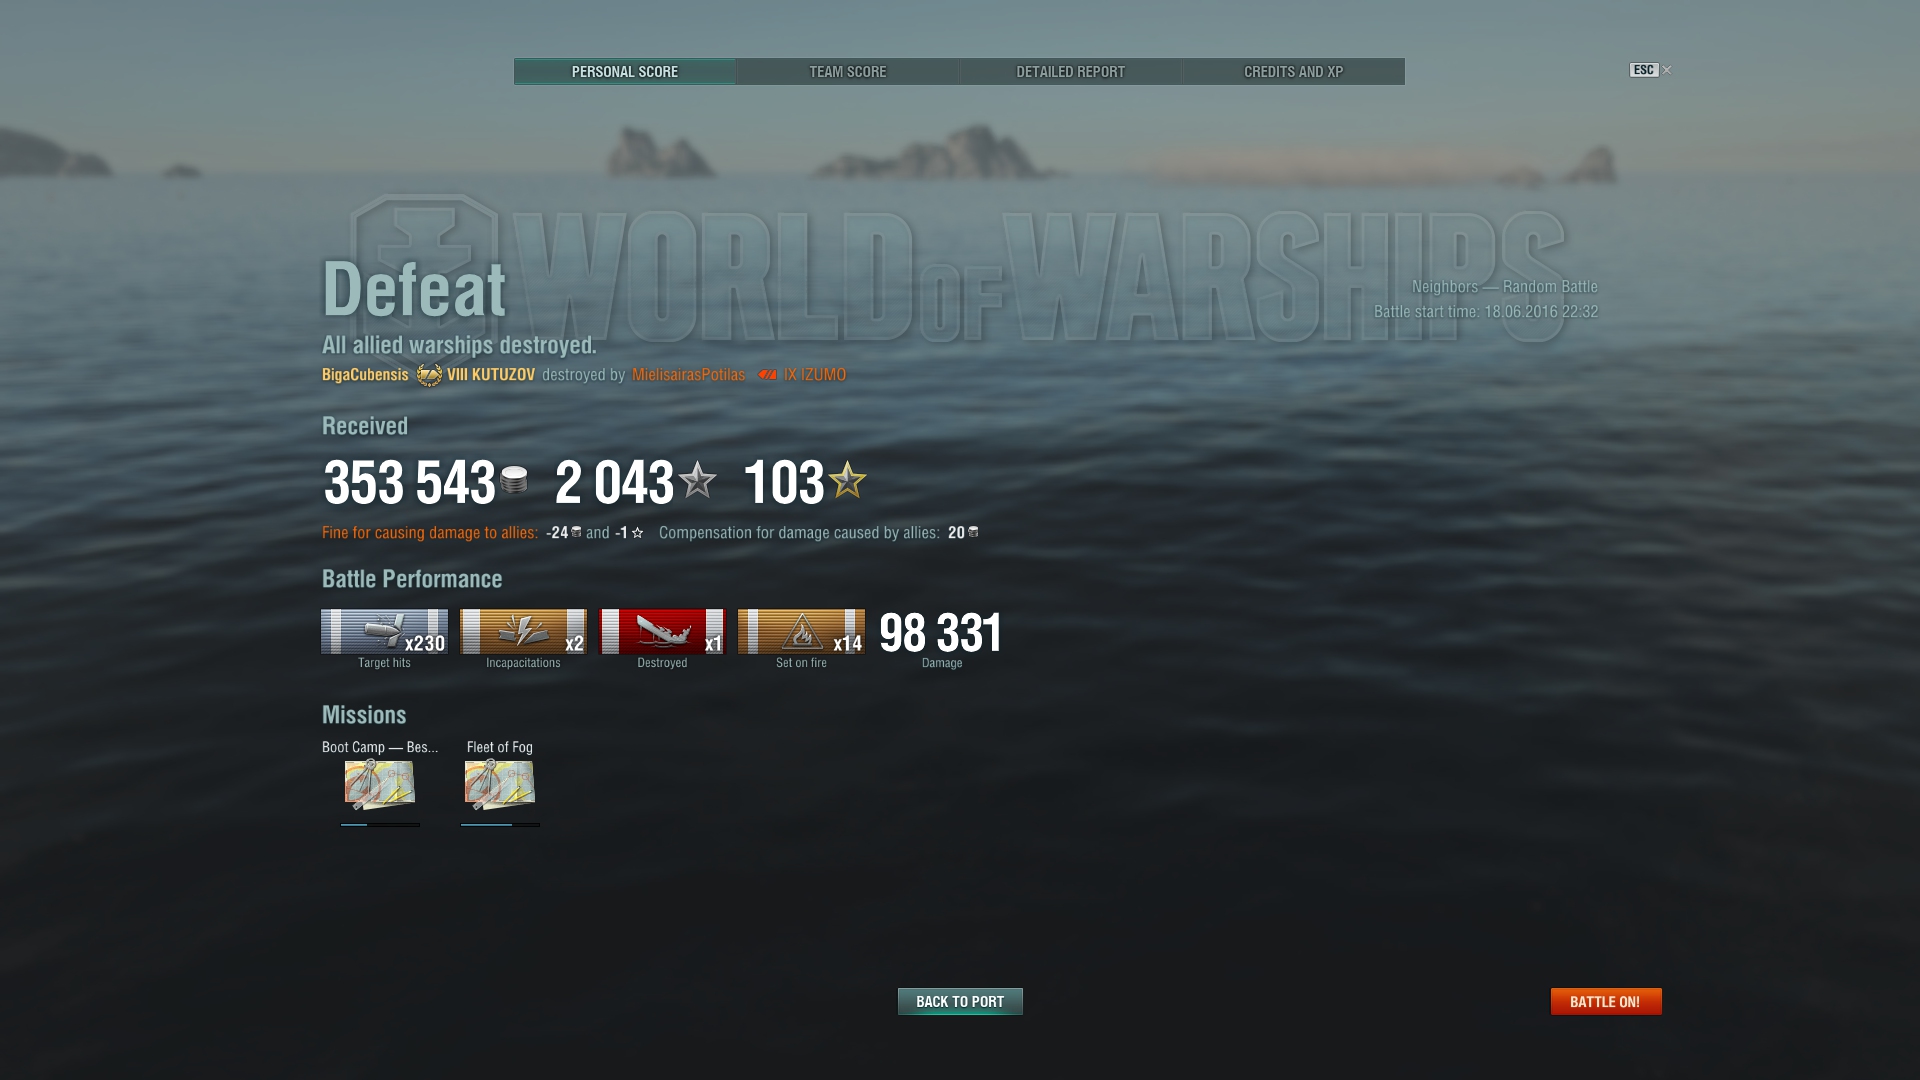
Task: Select the Personal Score tab
Action: 625,72
